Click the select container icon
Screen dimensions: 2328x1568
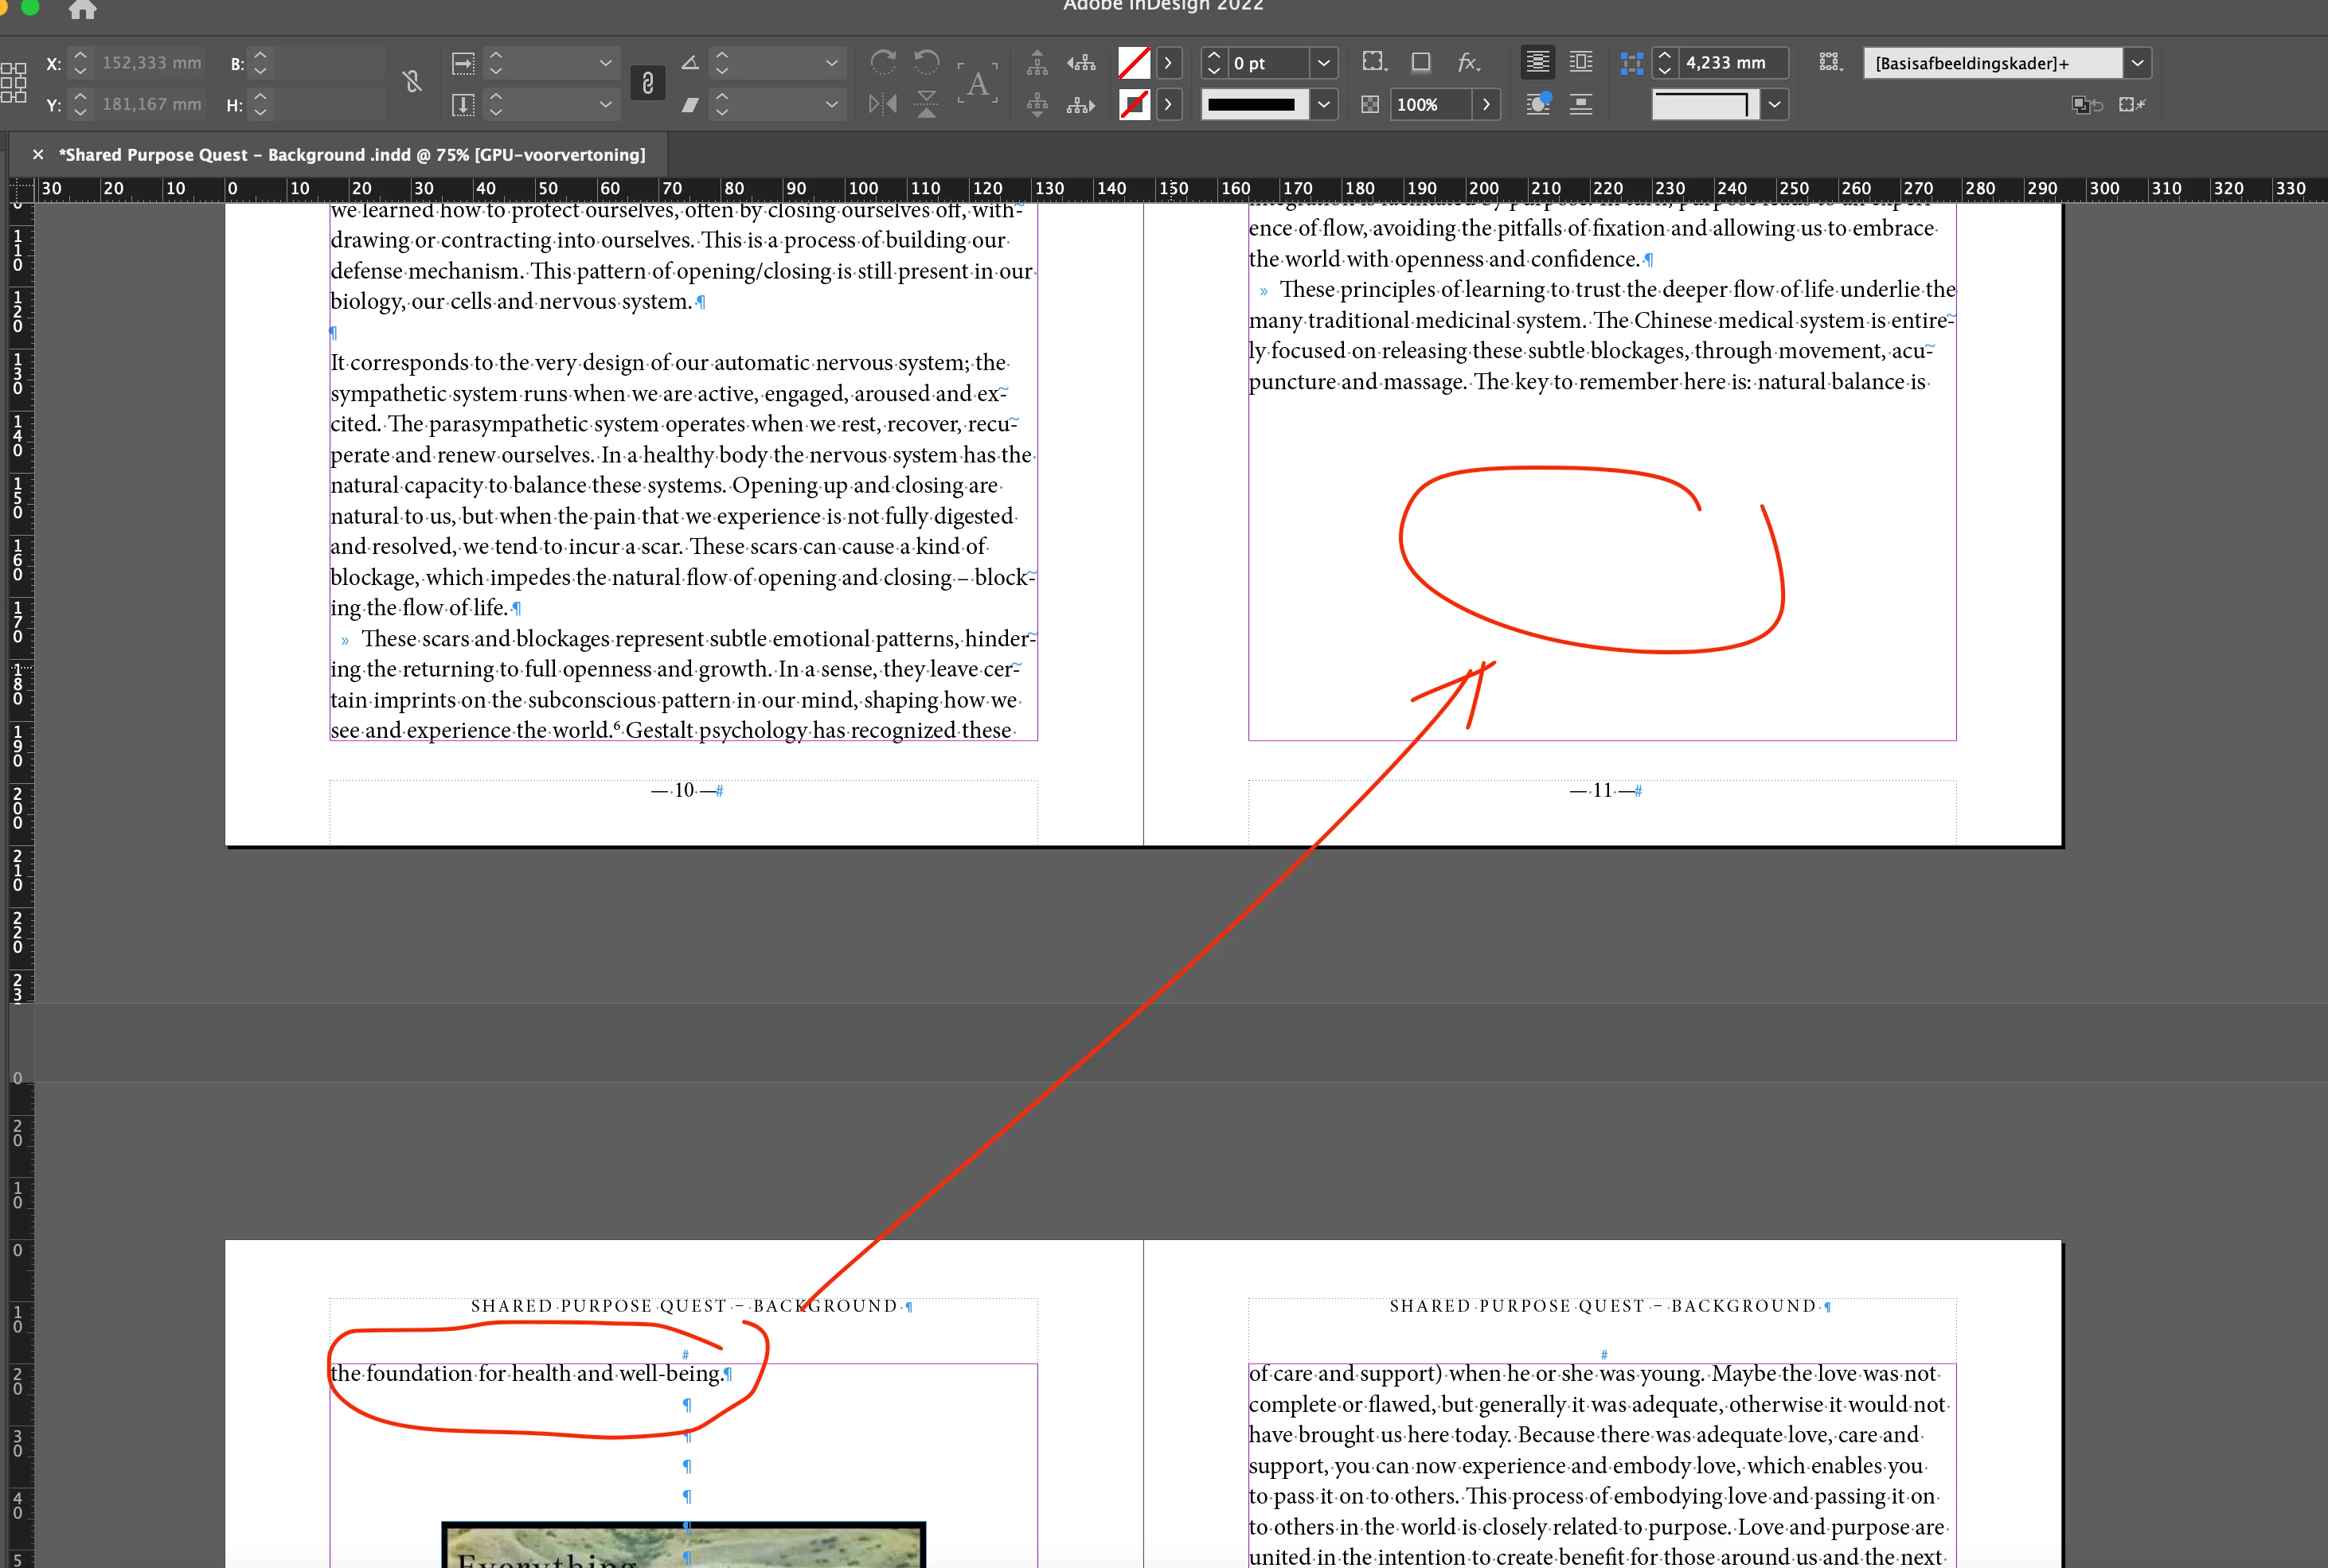pyautogui.click(x=1037, y=62)
